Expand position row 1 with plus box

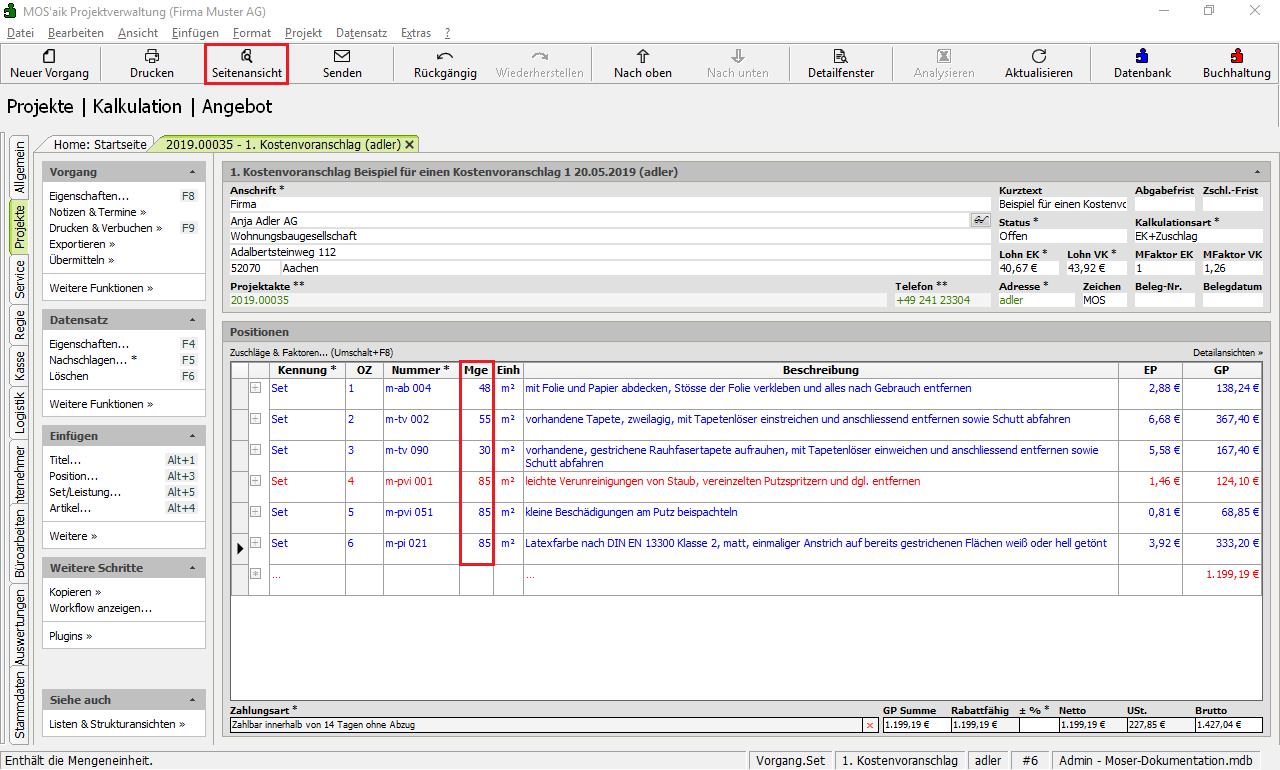(x=255, y=388)
